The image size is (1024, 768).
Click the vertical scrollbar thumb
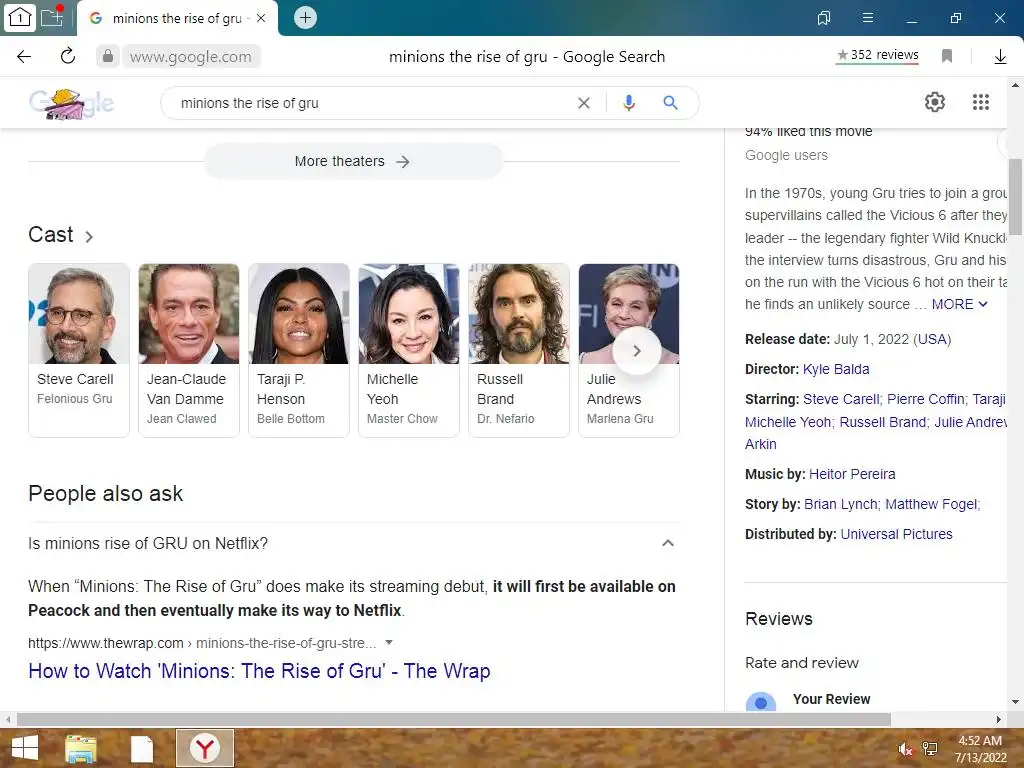point(1016,197)
